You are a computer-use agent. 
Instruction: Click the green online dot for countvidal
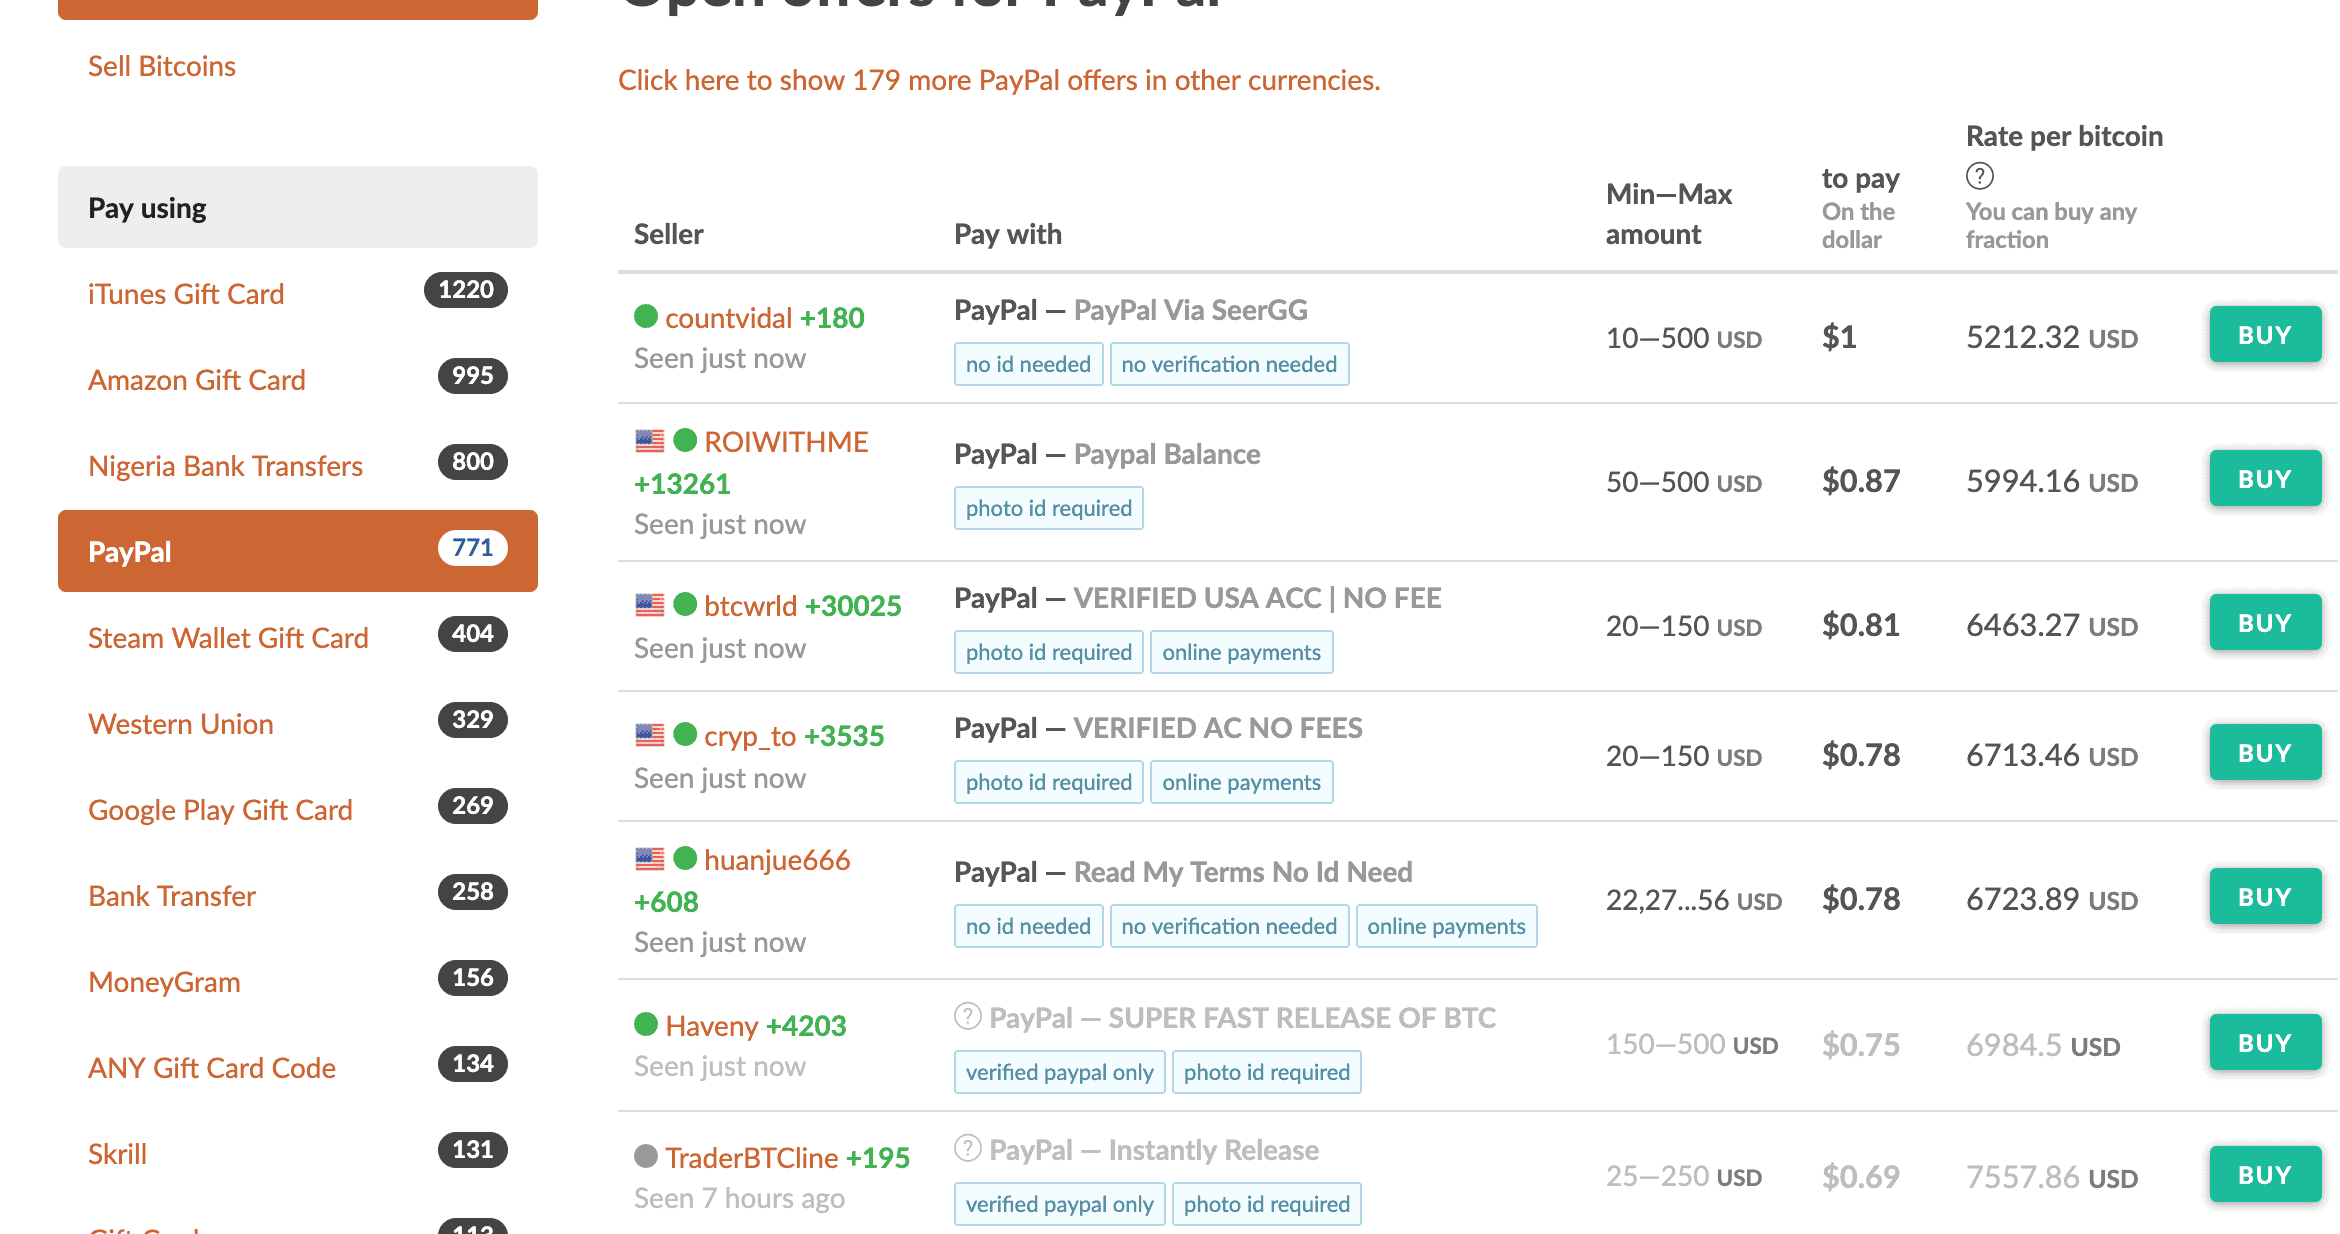646,316
